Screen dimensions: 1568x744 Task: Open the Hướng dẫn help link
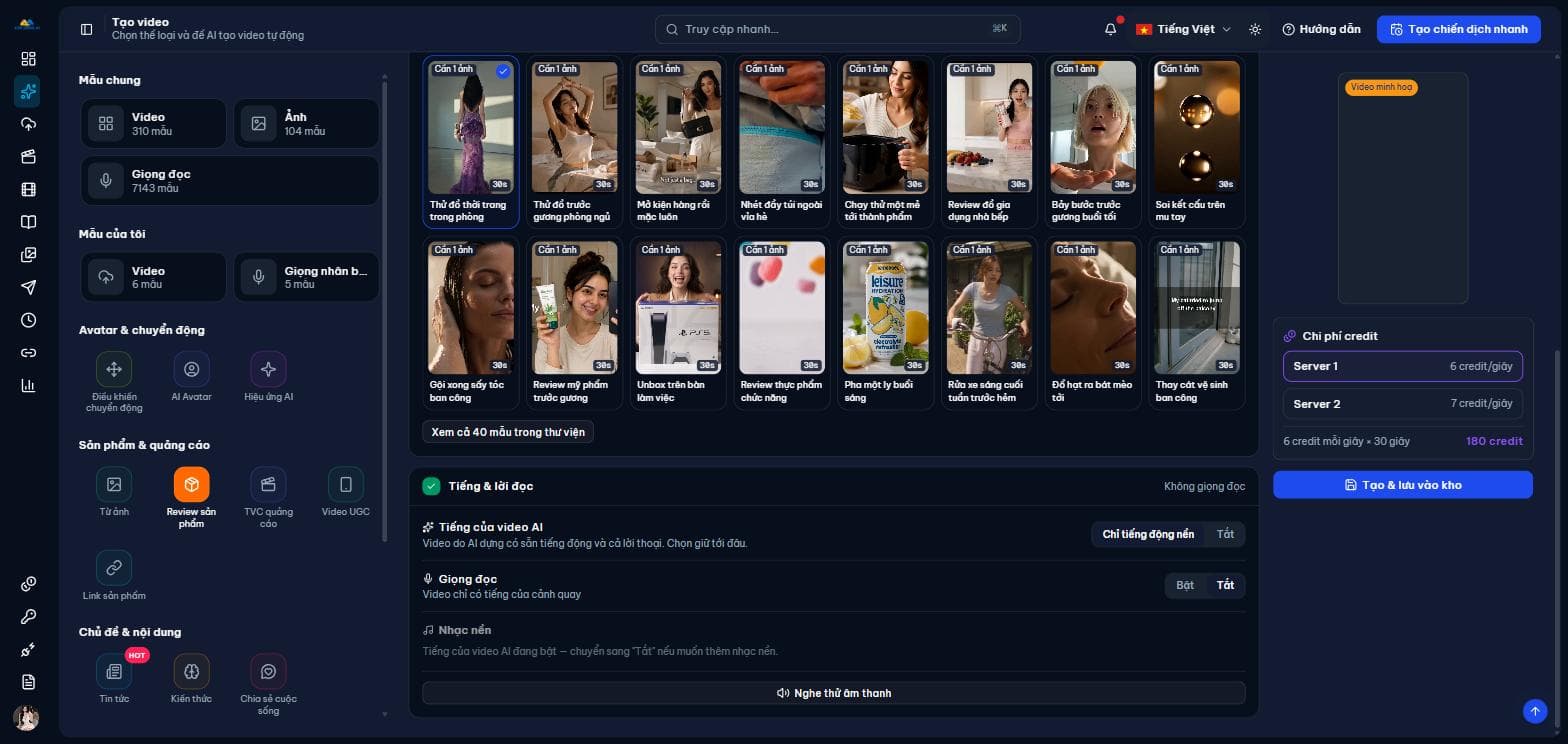pos(1321,29)
